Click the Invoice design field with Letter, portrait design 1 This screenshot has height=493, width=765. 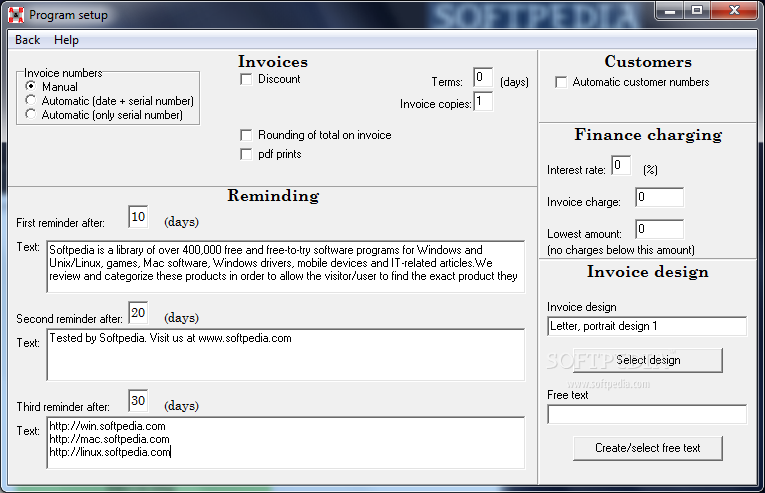click(647, 326)
